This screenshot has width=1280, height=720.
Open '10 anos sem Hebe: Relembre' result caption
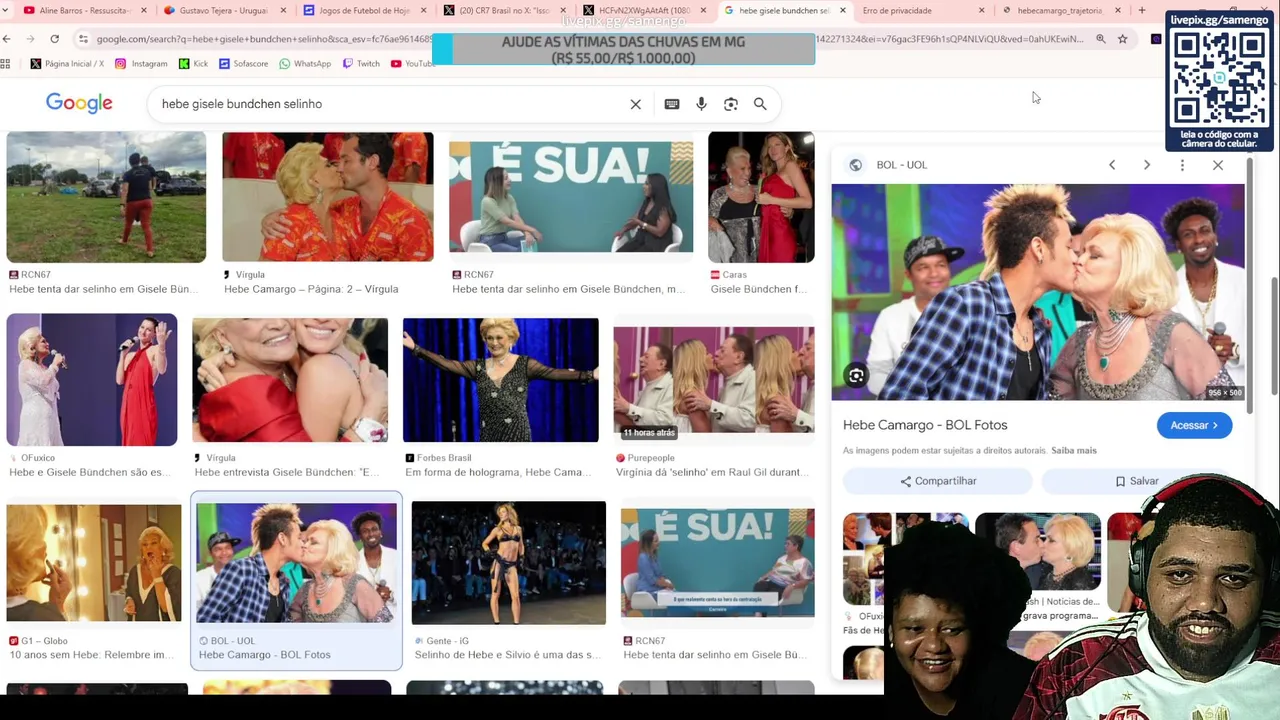[x=92, y=655]
